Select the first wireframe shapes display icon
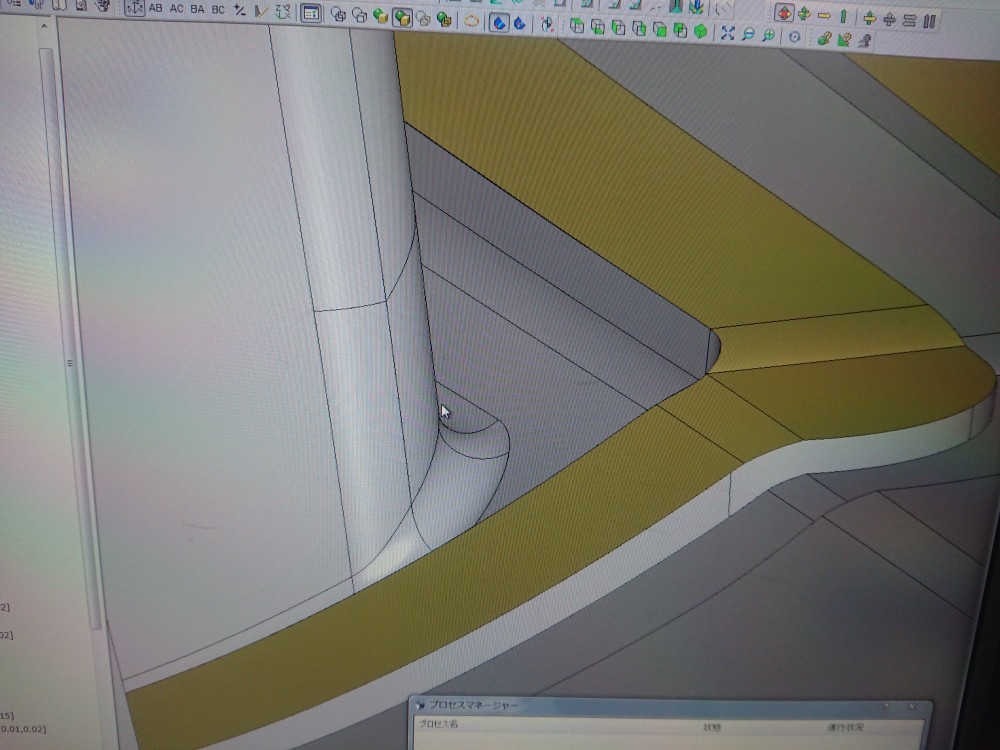 coord(338,15)
